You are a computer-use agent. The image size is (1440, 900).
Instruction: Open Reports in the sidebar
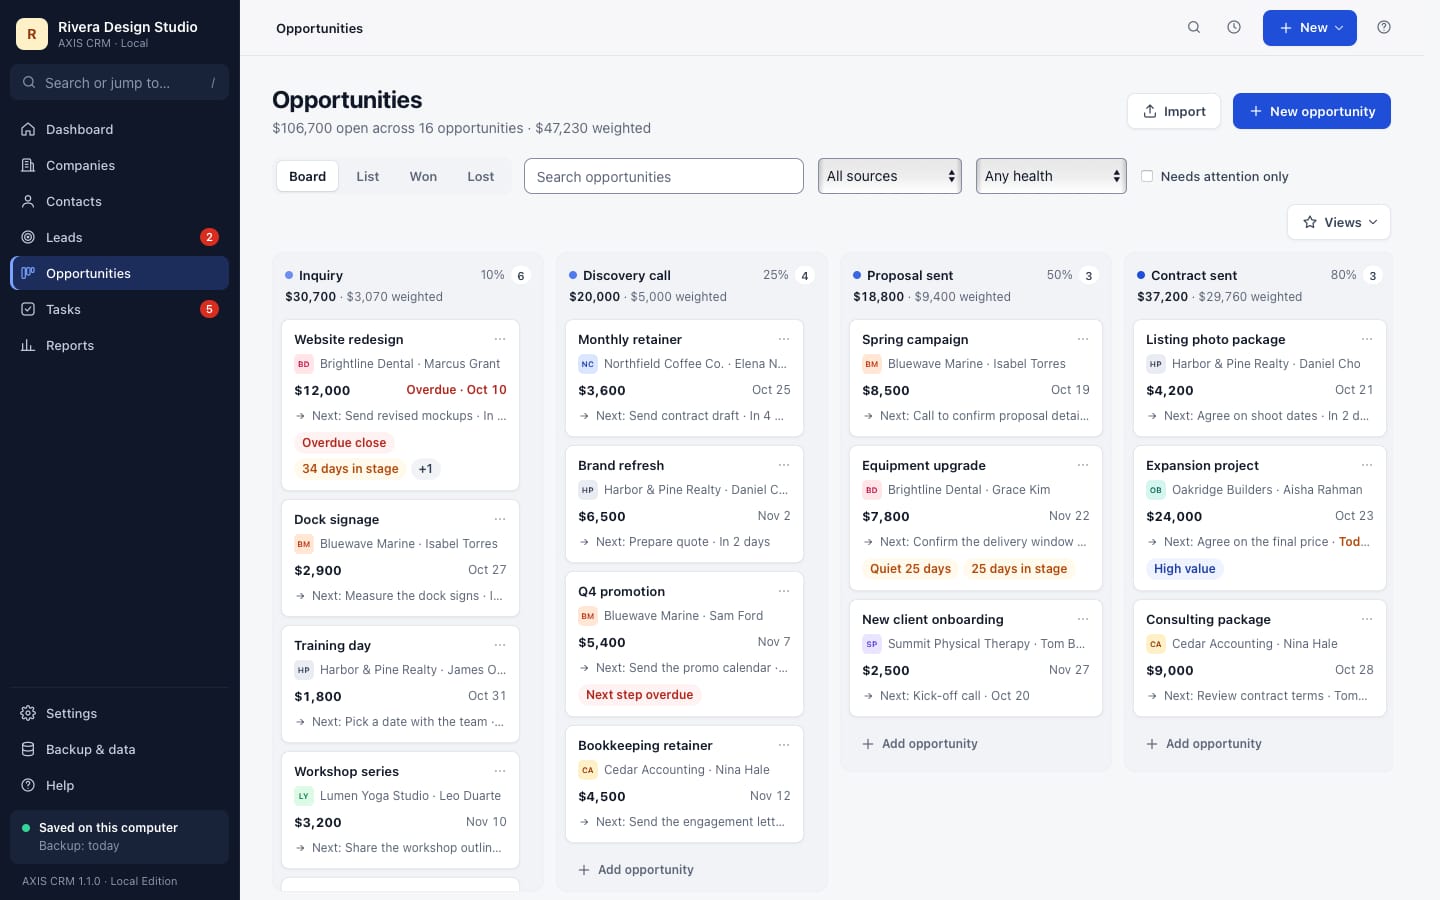[119, 345]
